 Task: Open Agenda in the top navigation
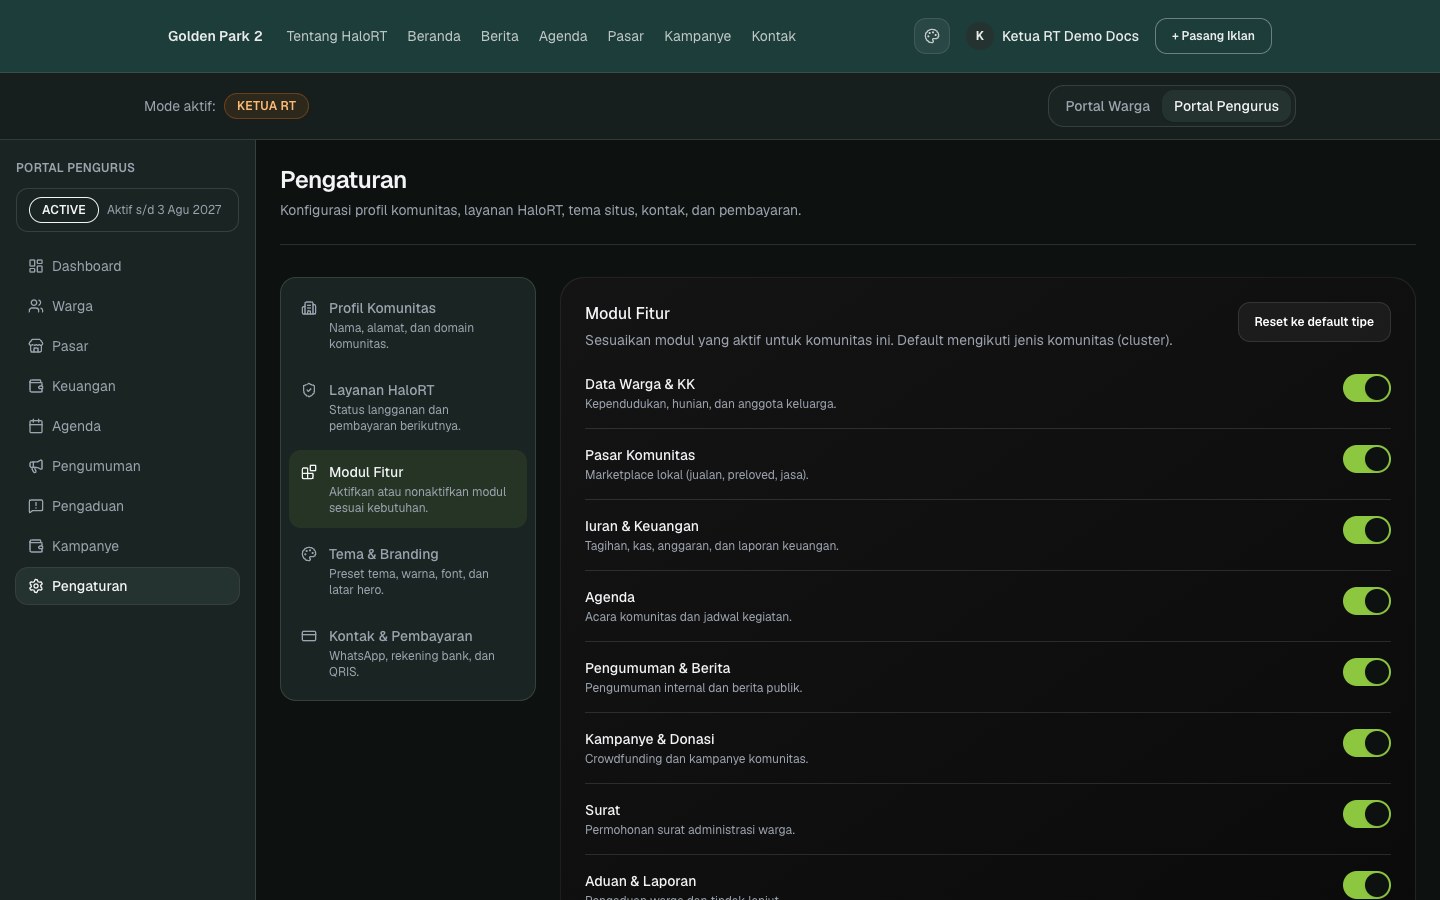pyautogui.click(x=563, y=36)
